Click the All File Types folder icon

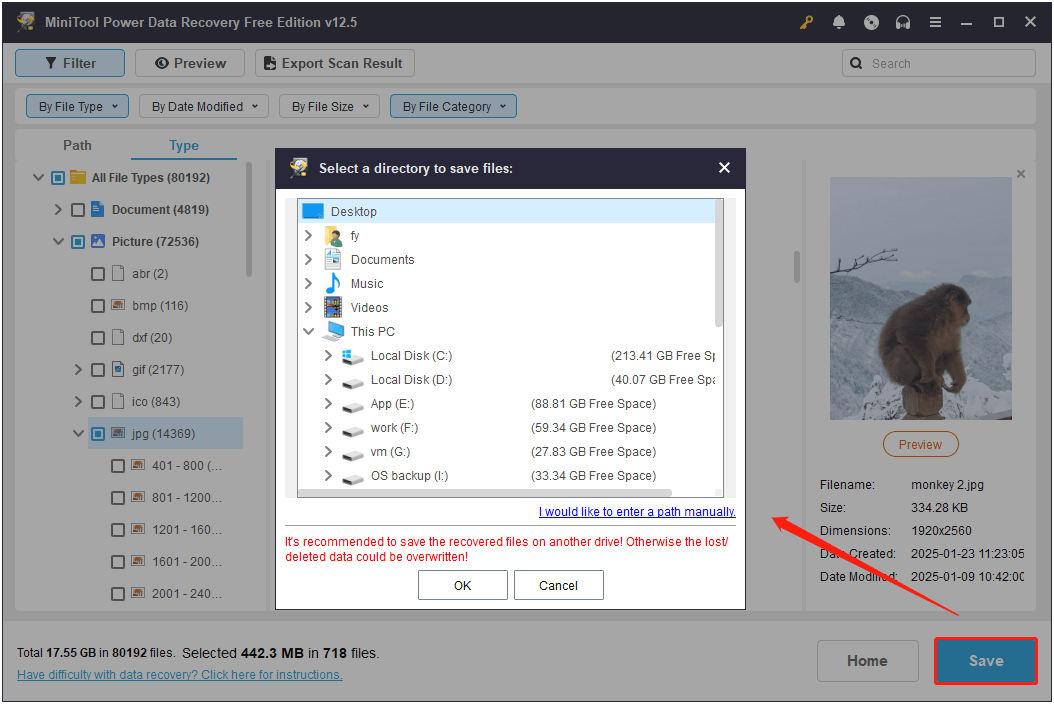78,177
